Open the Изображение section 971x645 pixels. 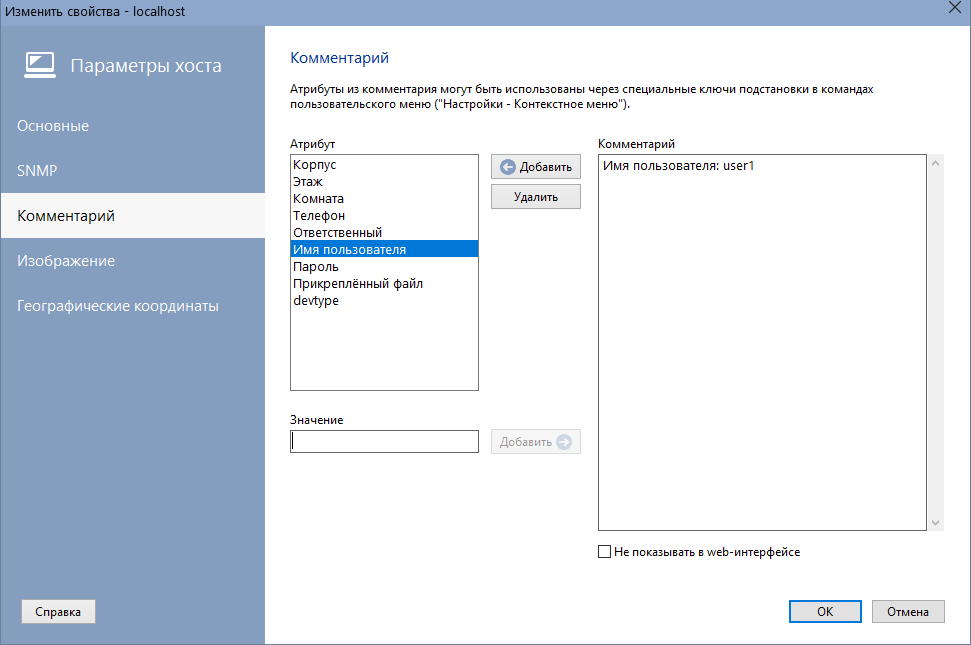pos(133,261)
